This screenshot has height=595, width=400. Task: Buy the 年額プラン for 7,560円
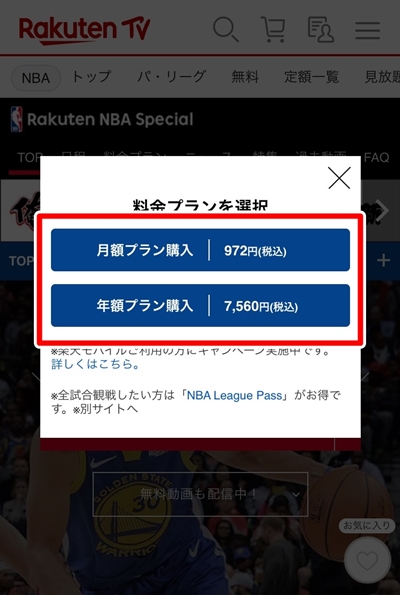pos(200,305)
